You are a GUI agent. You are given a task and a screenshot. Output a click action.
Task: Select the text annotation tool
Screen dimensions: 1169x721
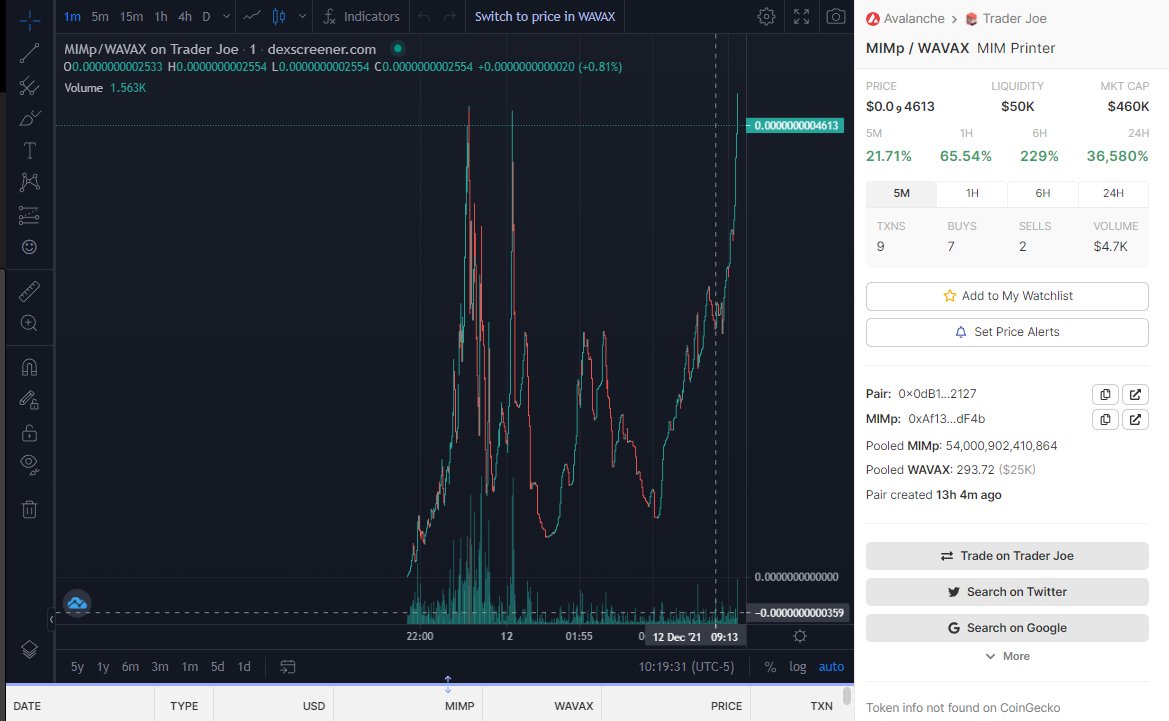(29, 151)
